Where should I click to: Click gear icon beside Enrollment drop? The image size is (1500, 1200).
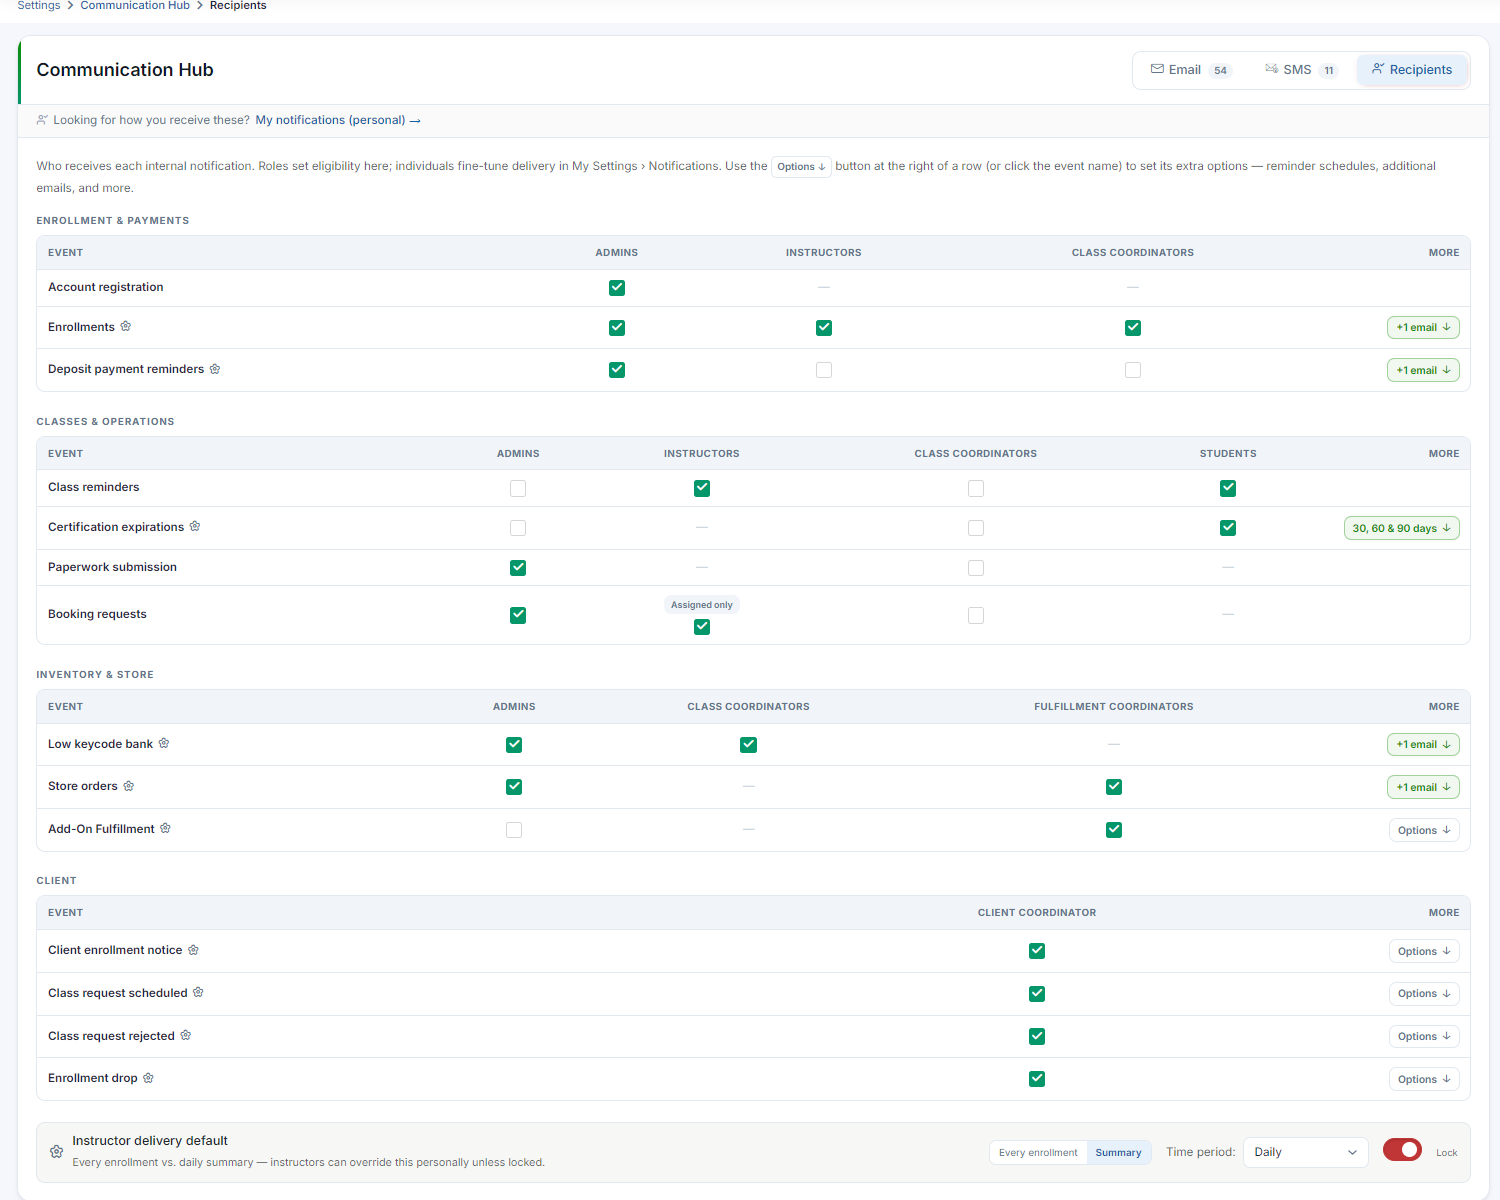click(149, 1078)
